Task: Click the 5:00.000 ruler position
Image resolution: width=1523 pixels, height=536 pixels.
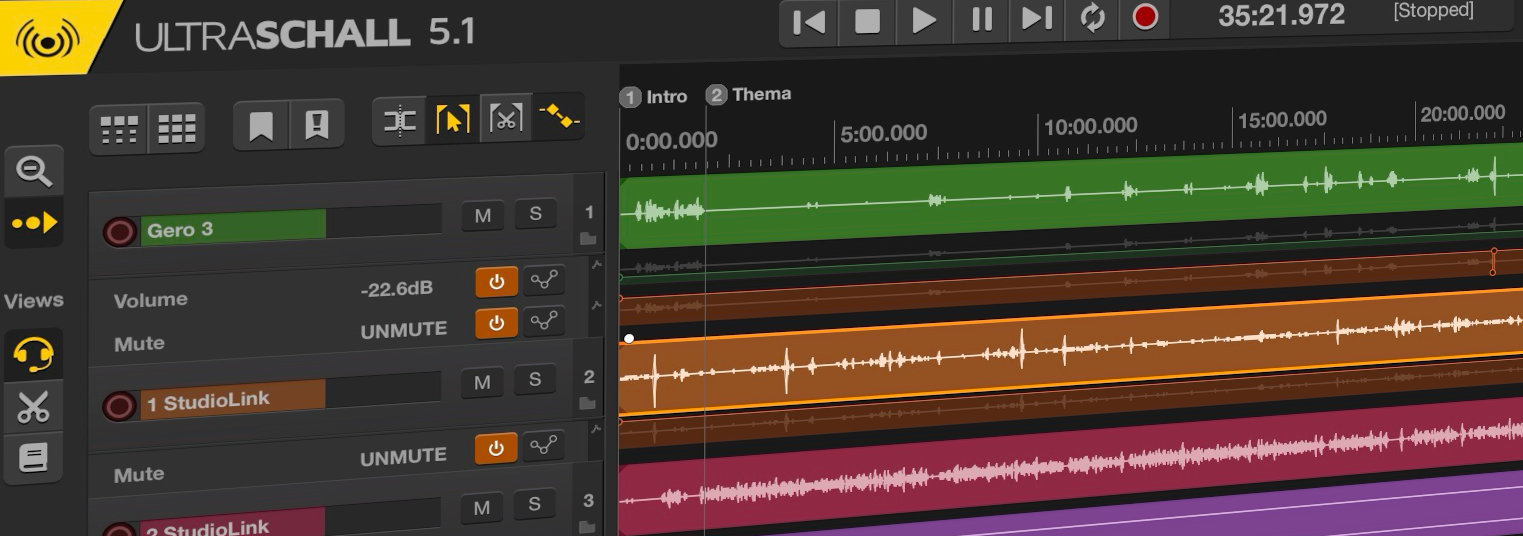Action: (x=883, y=133)
